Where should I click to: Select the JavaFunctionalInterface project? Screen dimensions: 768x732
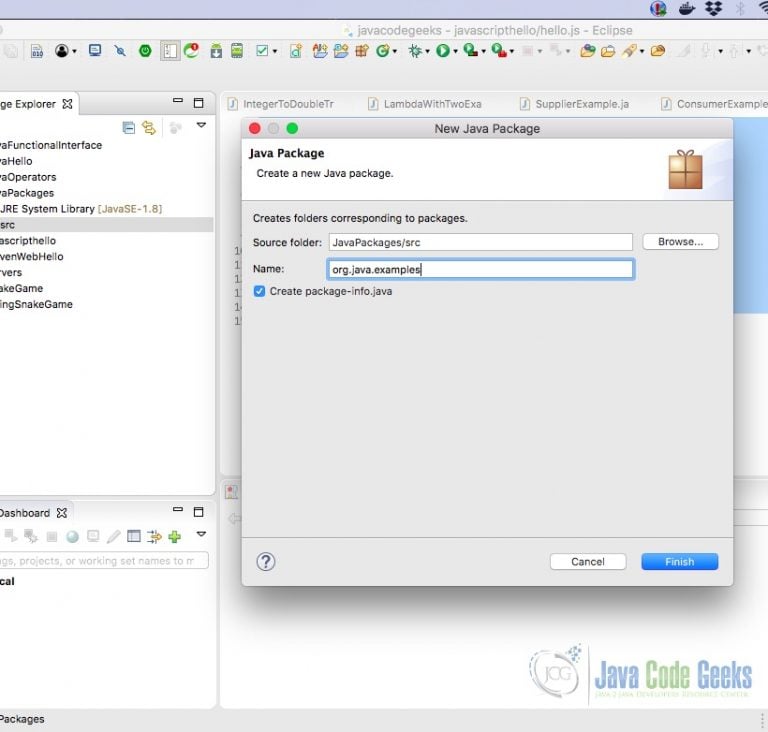coord(51,145)
